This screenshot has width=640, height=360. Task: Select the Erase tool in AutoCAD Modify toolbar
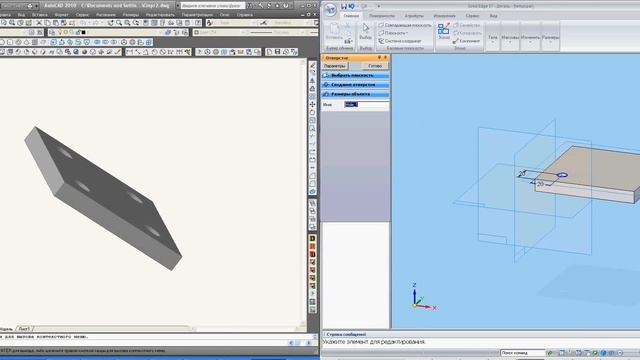[x=313, y=65]
